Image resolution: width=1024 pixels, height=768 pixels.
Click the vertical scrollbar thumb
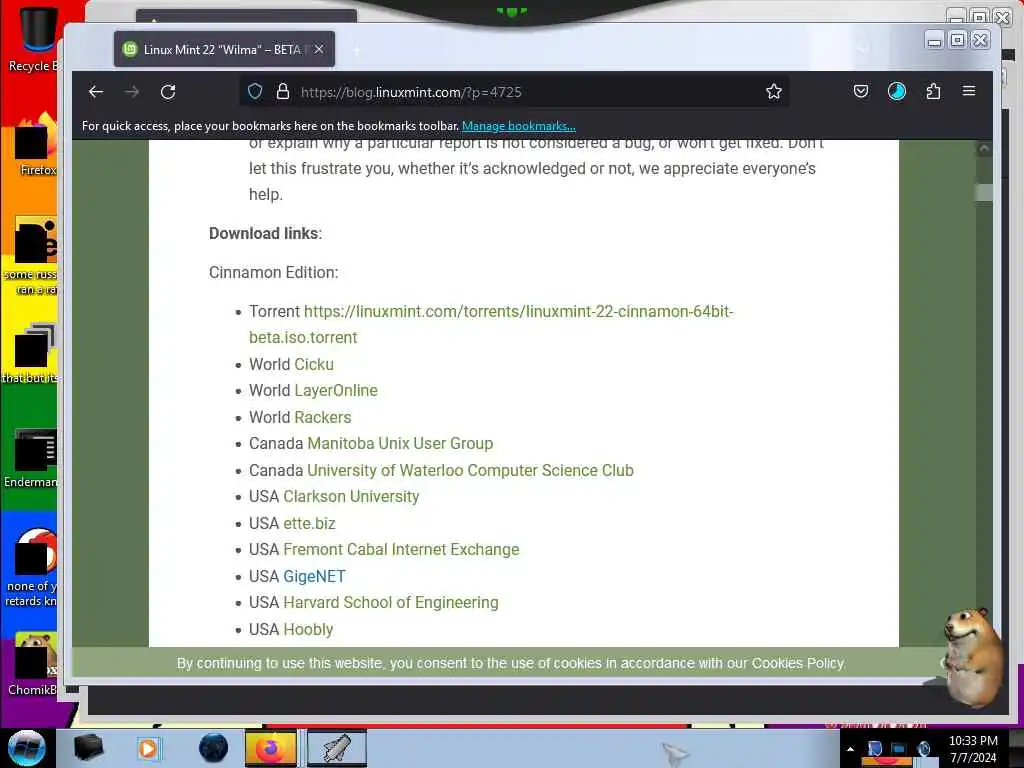[x=984, y=192]
